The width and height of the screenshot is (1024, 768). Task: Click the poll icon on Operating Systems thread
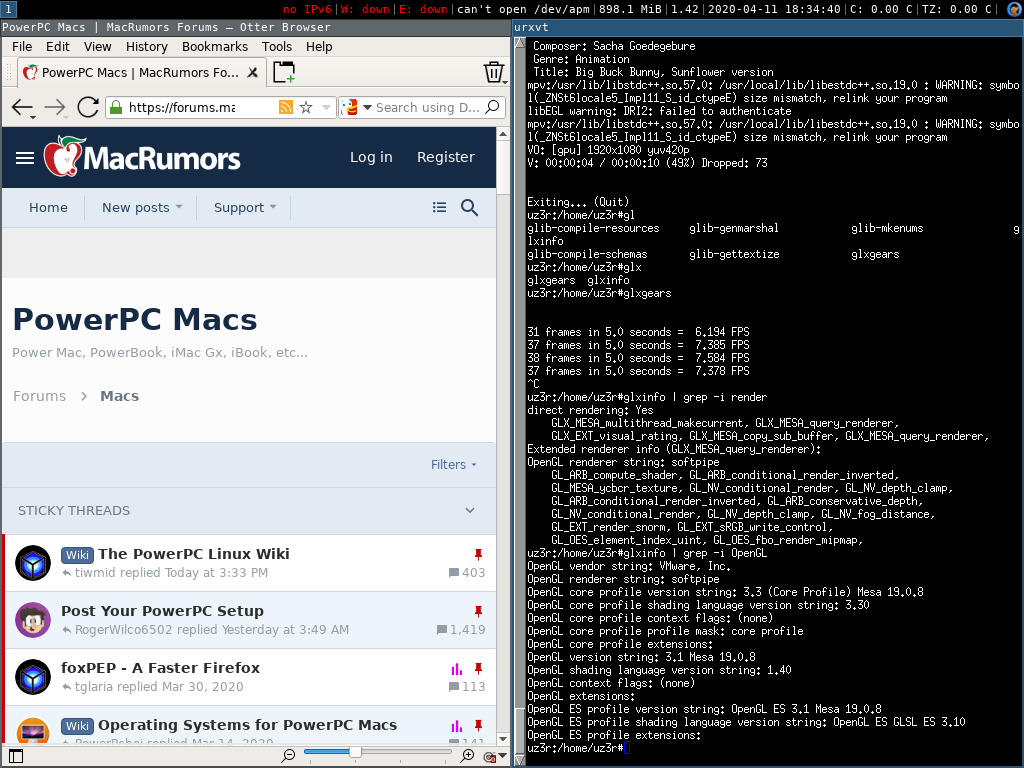coord(456,726)
